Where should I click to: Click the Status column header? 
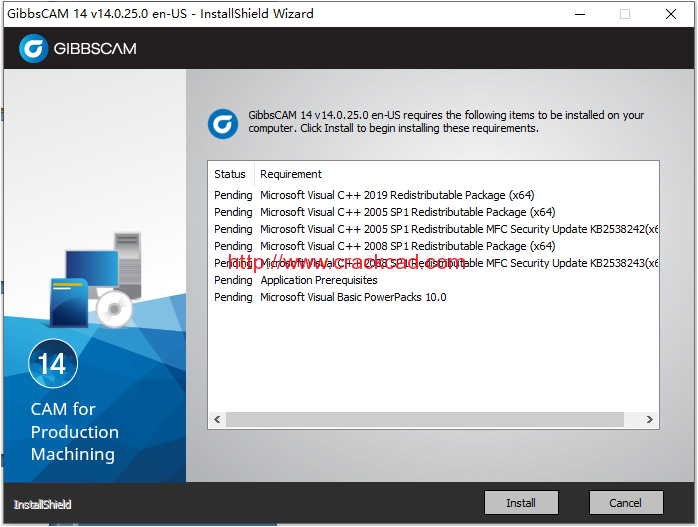(x=230, y=174)
